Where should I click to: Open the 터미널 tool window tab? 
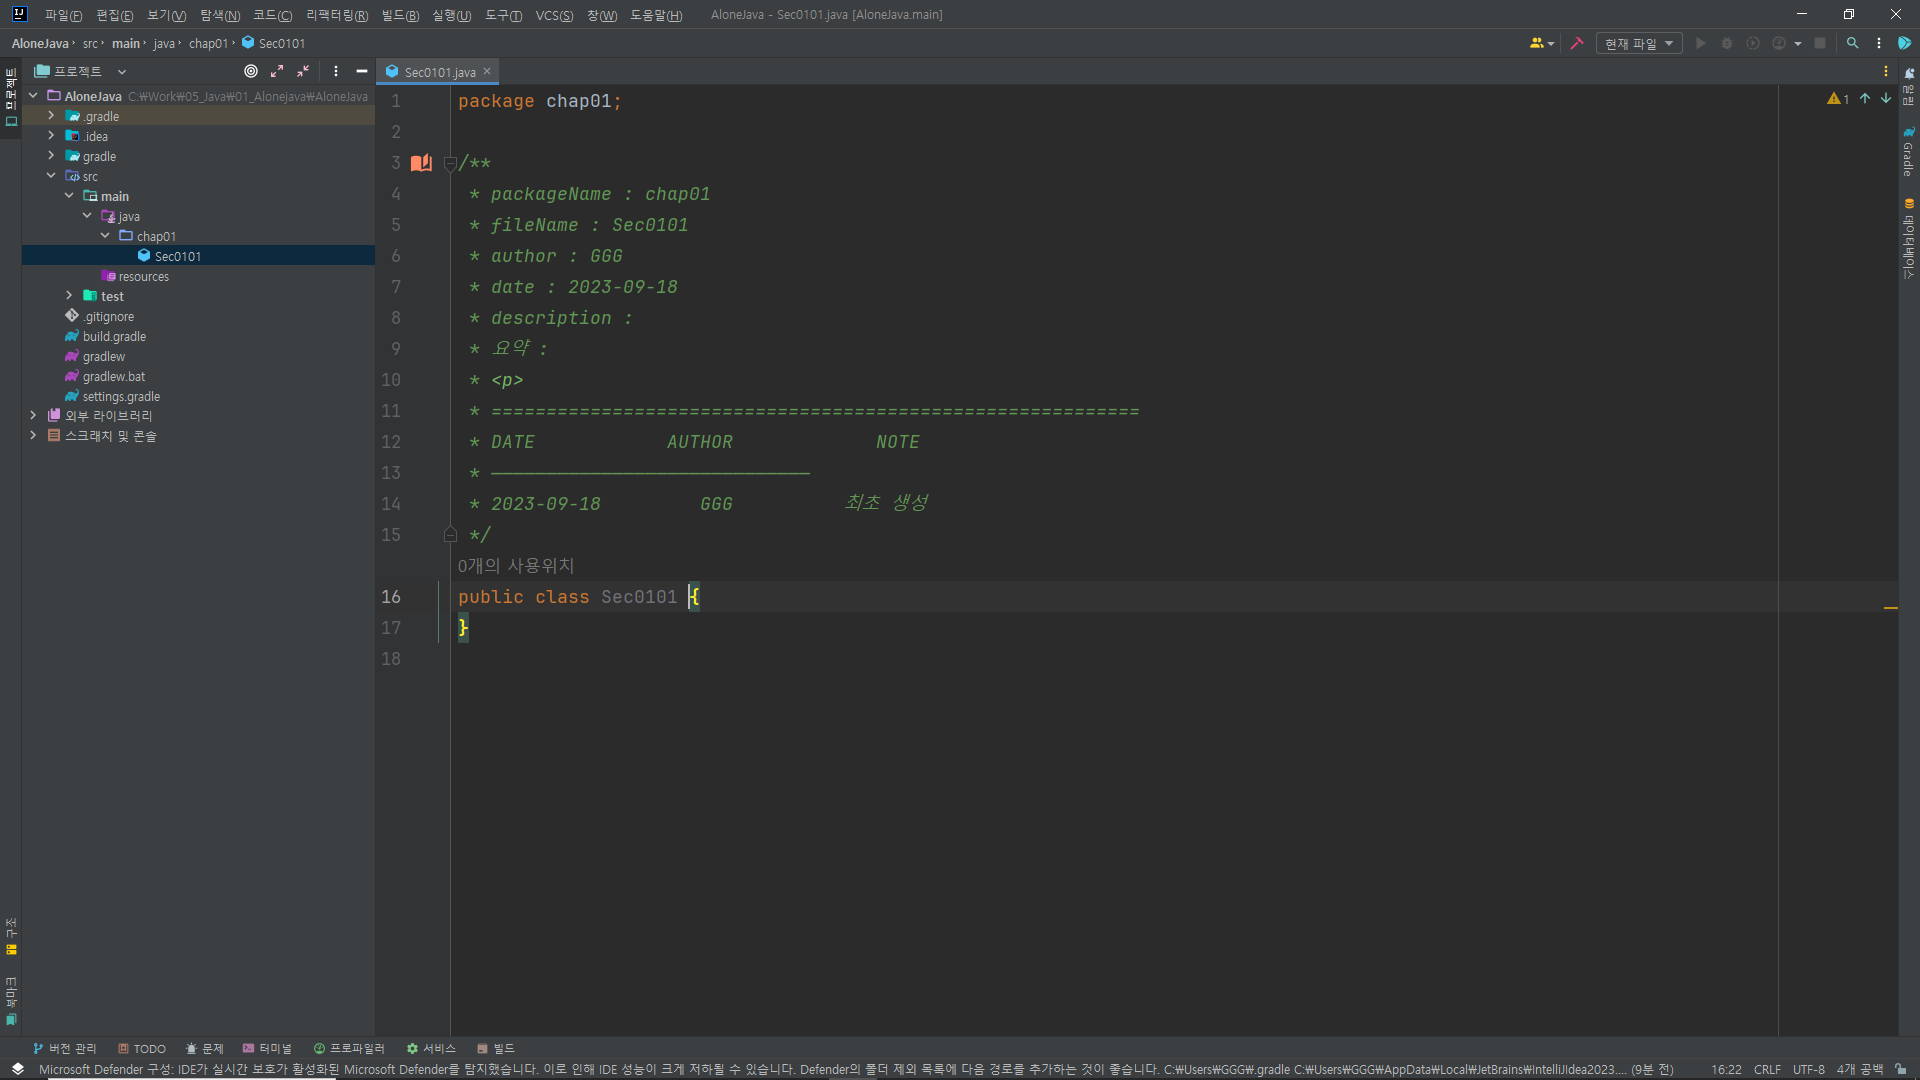267,1048
